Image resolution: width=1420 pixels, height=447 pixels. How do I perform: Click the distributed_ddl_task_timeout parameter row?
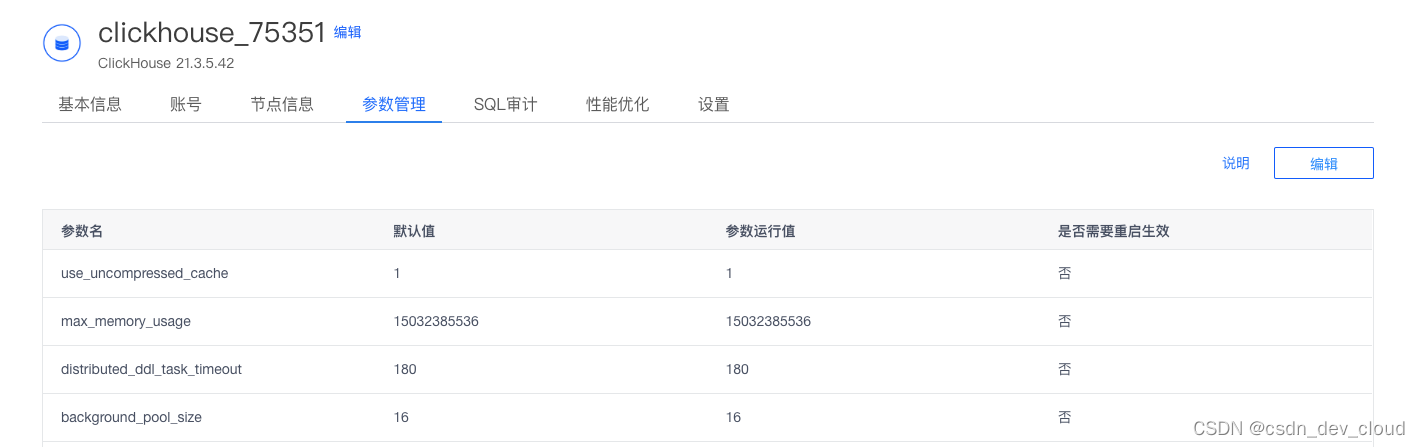pyautogui.click(x=708, y=369)
